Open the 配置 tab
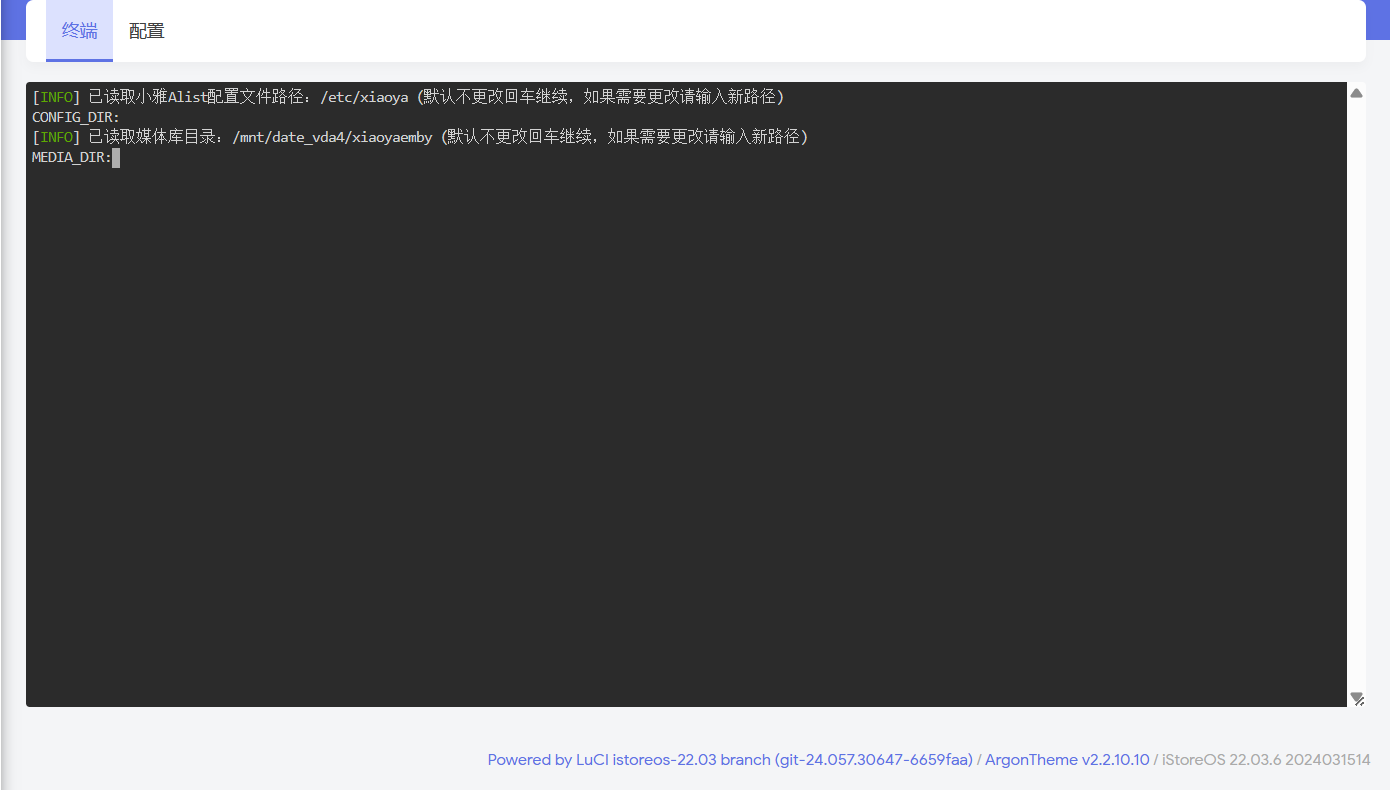 [x=147, y=31]
